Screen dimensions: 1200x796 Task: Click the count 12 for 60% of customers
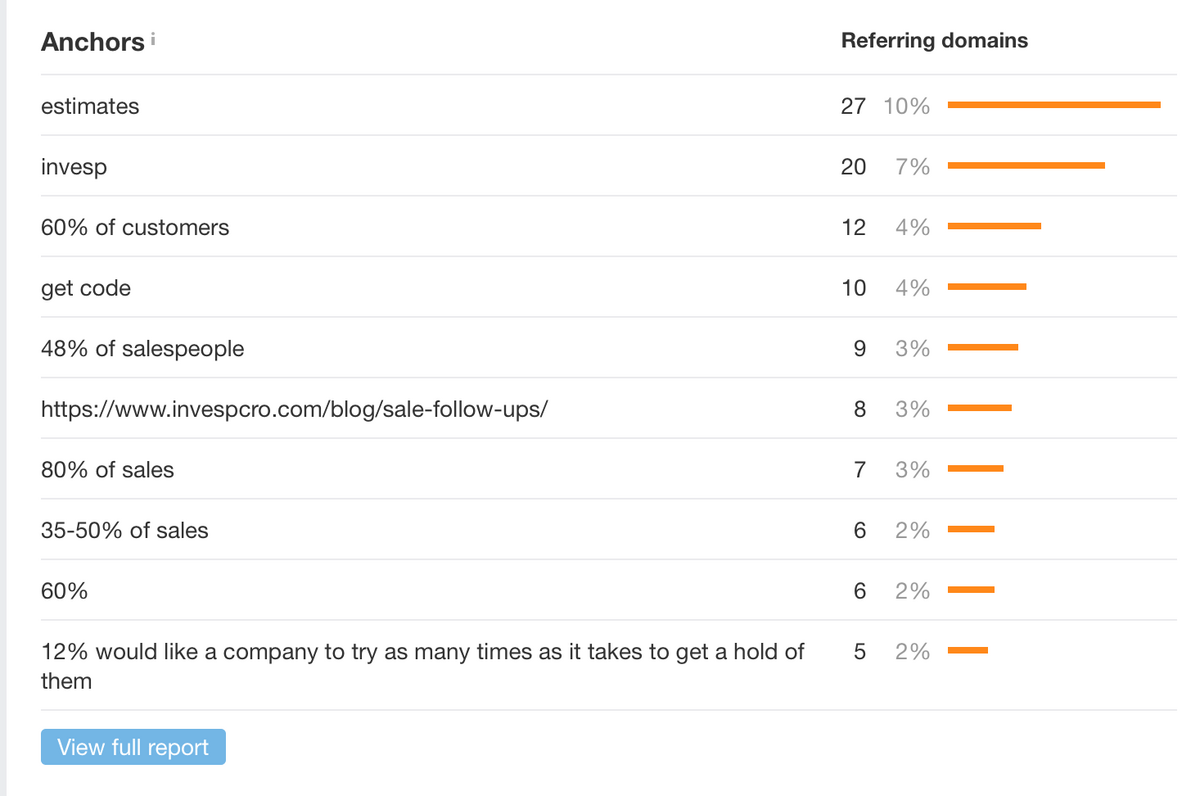pos(853,228)
